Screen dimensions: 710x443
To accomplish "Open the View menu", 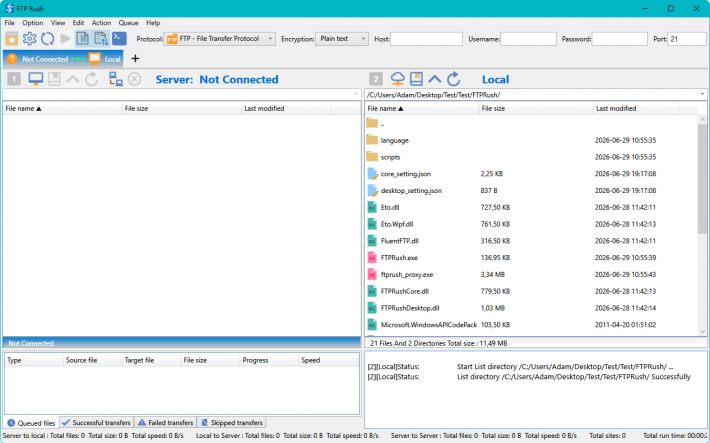I will click(x=58, y=23).
